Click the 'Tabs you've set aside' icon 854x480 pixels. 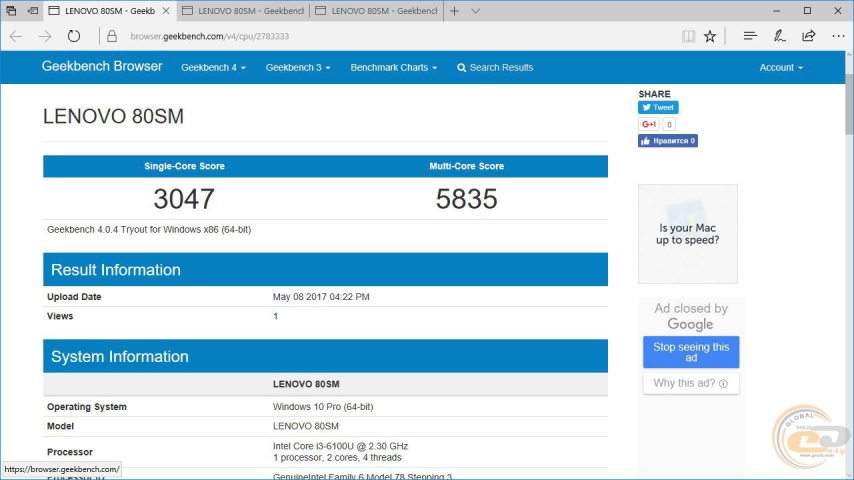click(11, 10)
